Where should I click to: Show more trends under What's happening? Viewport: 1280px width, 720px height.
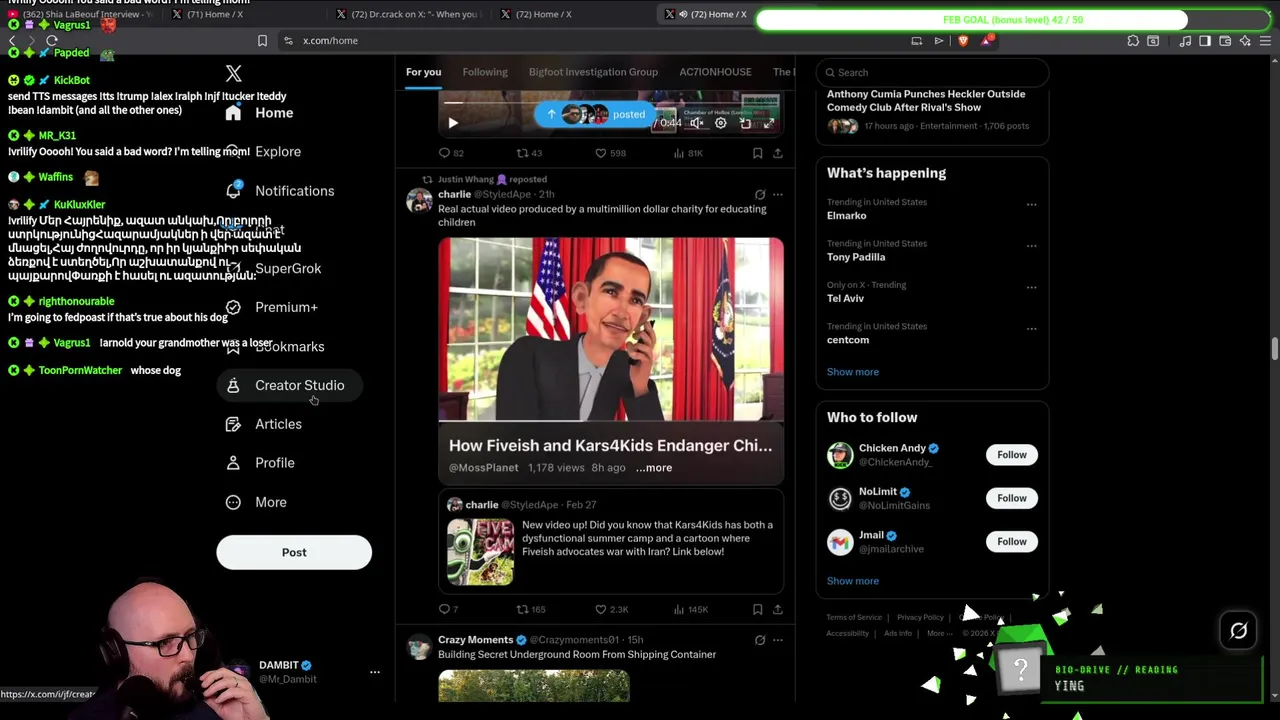coord(853,372)
